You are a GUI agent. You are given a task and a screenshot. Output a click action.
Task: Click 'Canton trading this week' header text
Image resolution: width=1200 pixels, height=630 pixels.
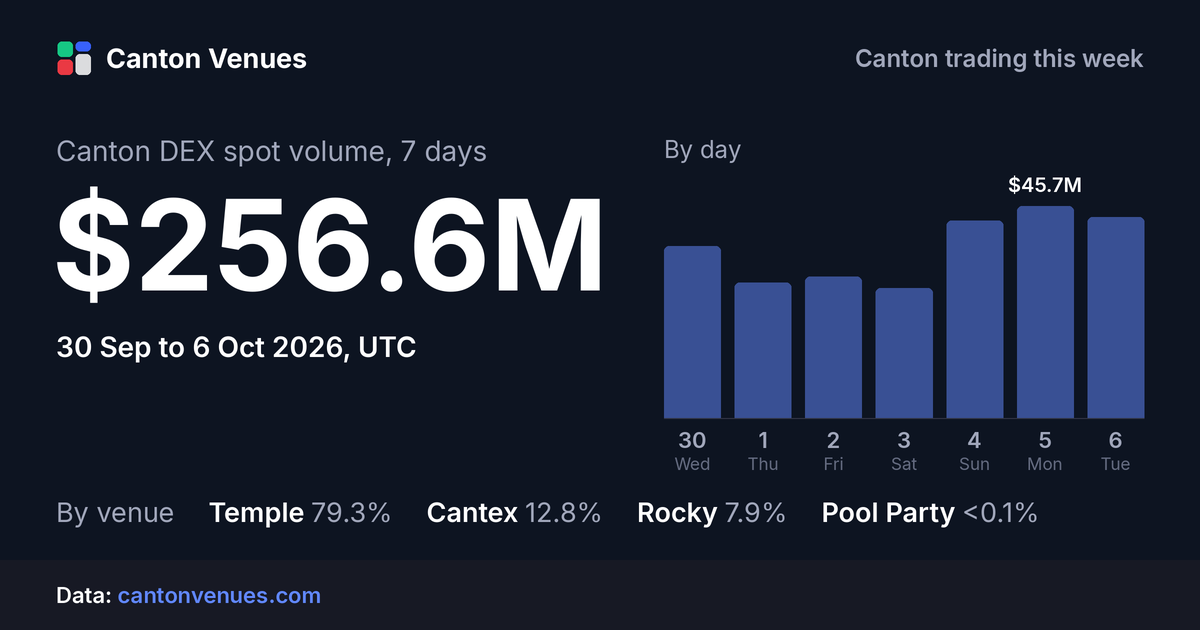click(x=999, y=59)
